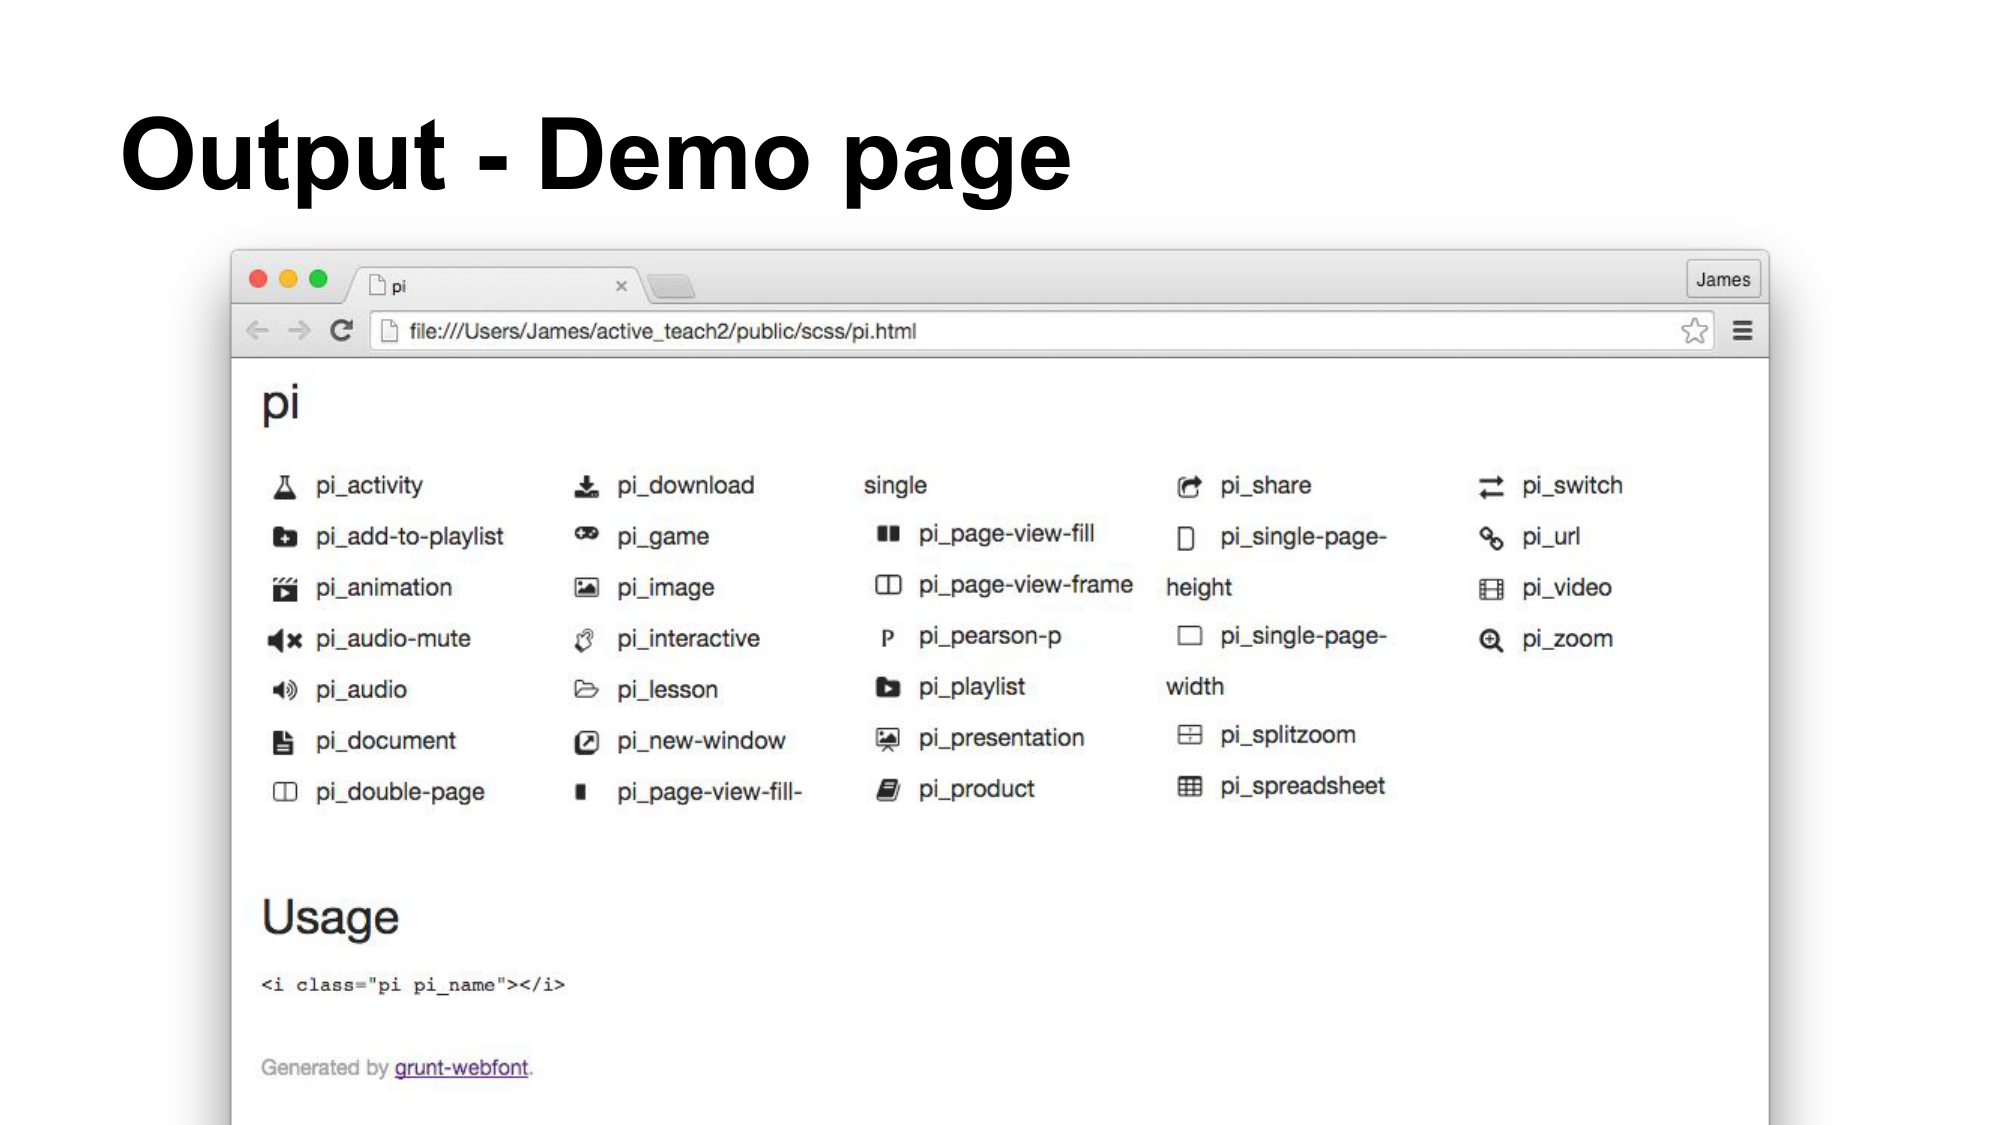
Task: Go back with the browser back arrow
Action: [257, 331]
